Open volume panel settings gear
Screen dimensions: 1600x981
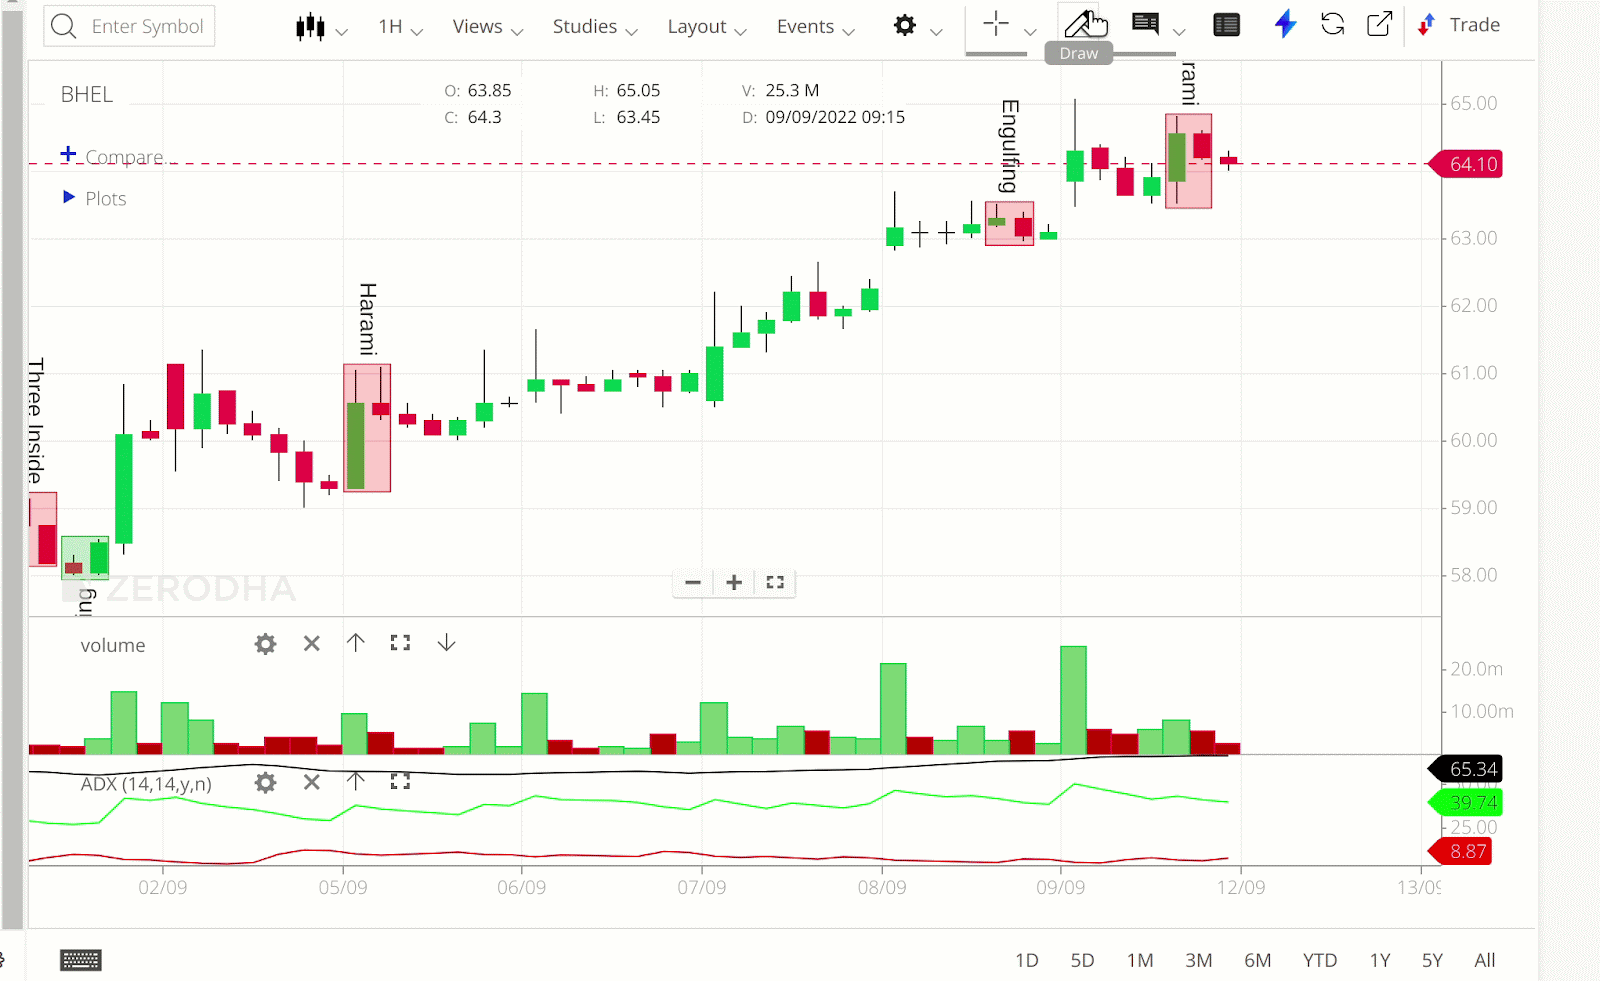pyautogui.click(x=265, y=644)
